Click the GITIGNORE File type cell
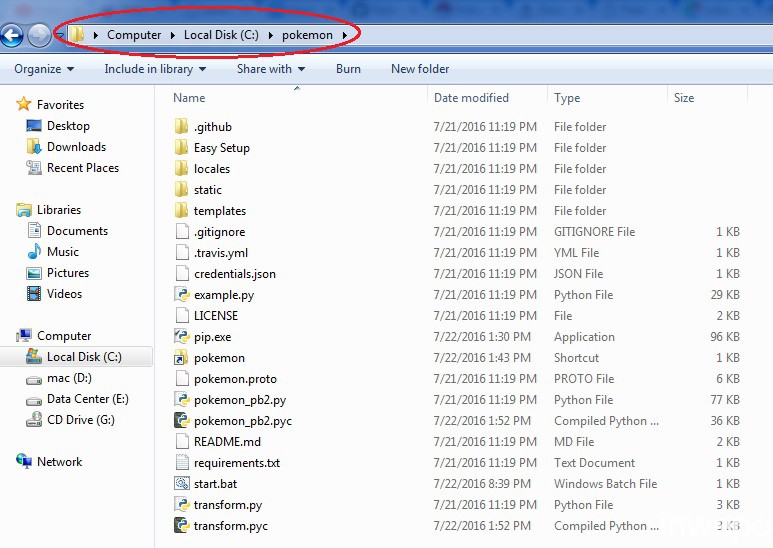 595,232
